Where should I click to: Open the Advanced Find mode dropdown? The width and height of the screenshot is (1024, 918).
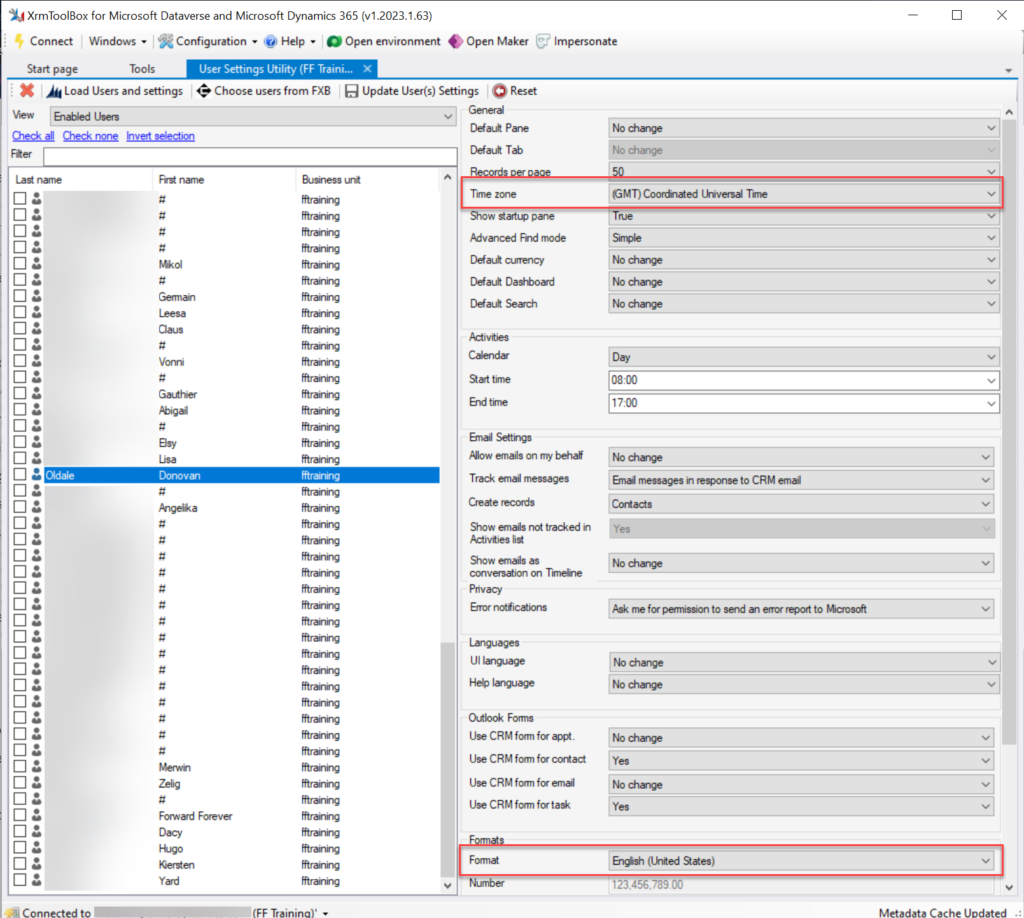(803, 238)
